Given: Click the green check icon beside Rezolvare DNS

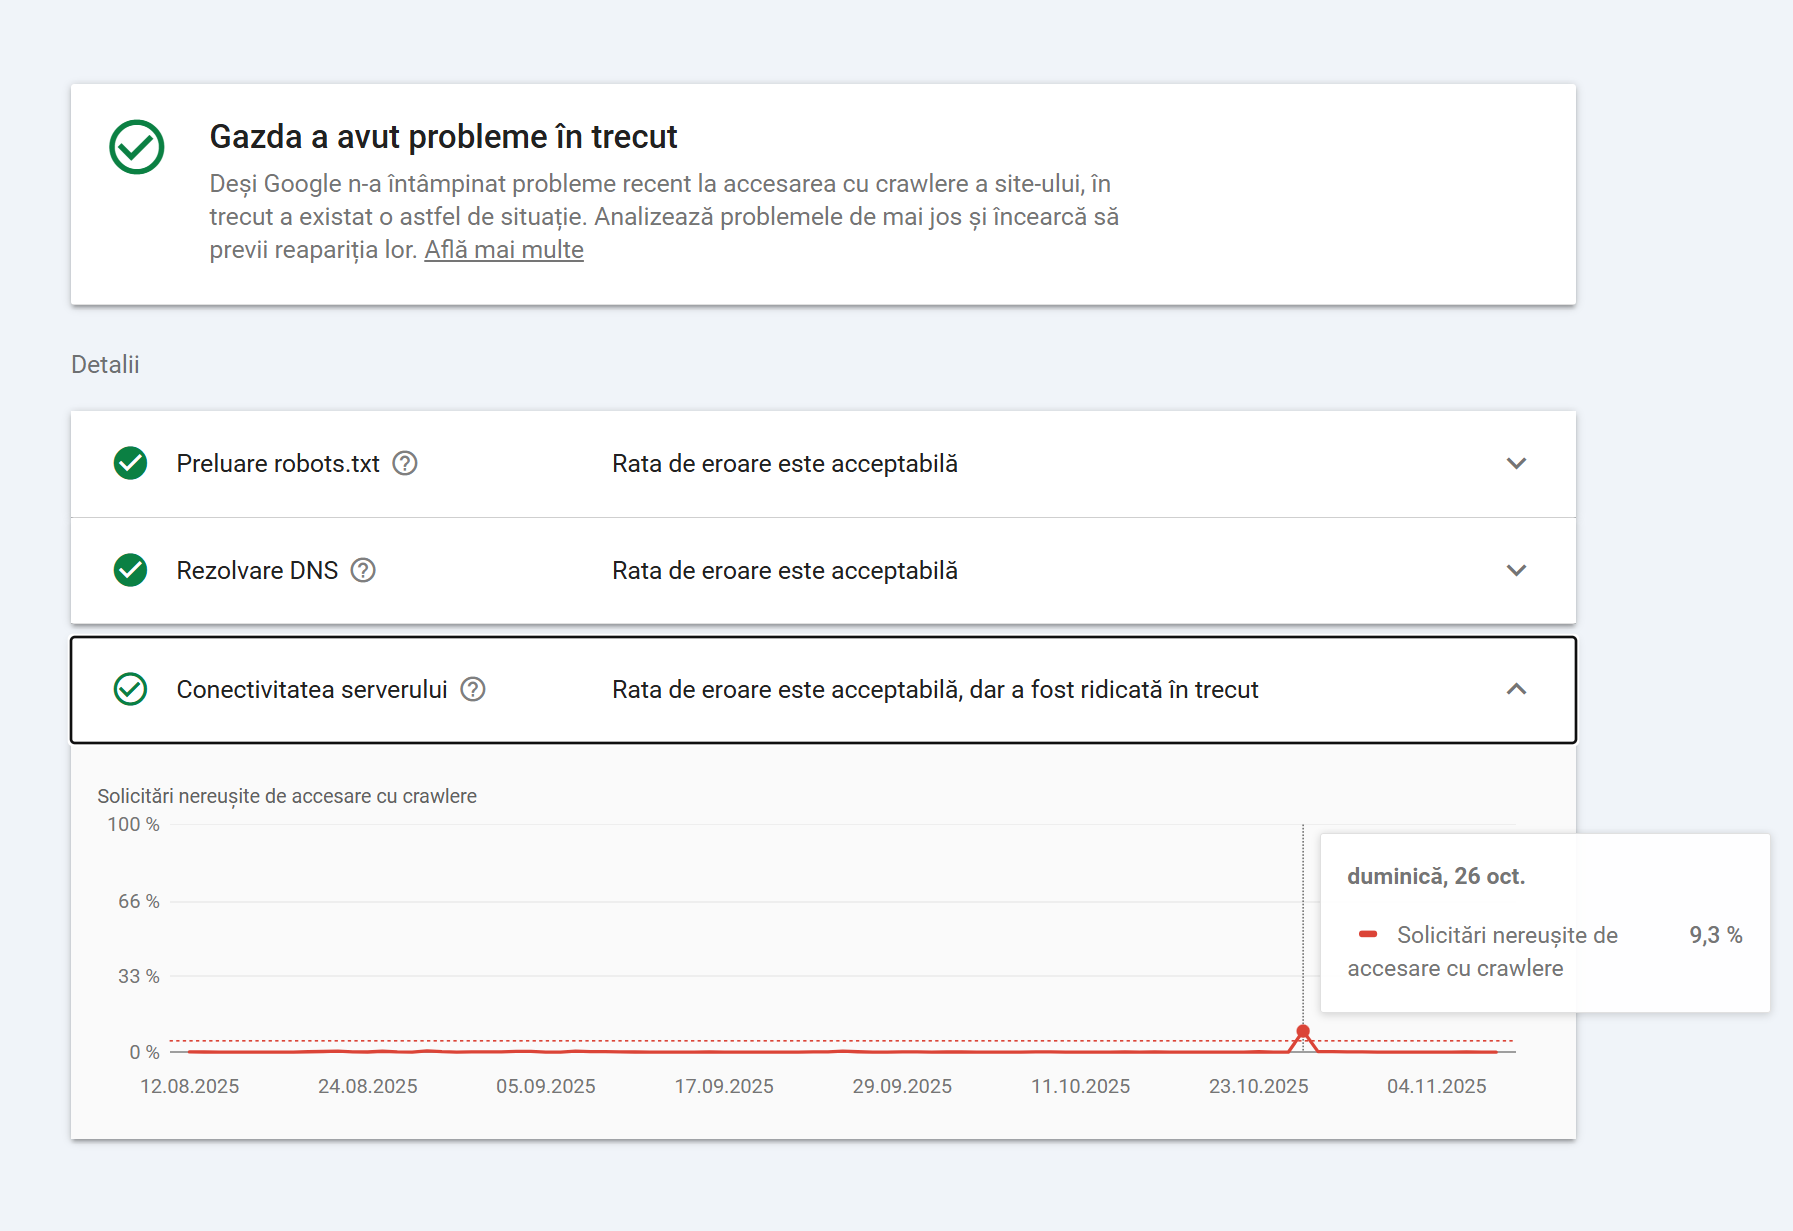Looking at the screenshot, I should pyautogui.click(x=130, y=570).
